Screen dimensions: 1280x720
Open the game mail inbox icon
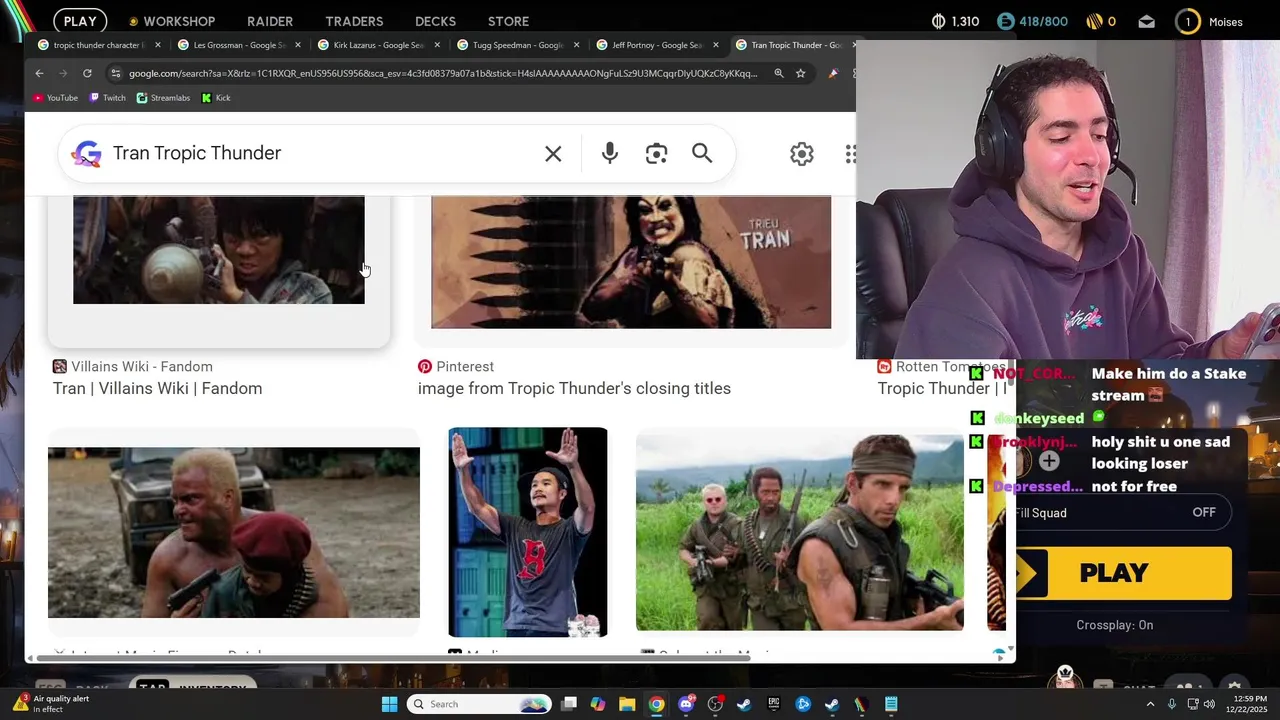(x=1147, y=21)
